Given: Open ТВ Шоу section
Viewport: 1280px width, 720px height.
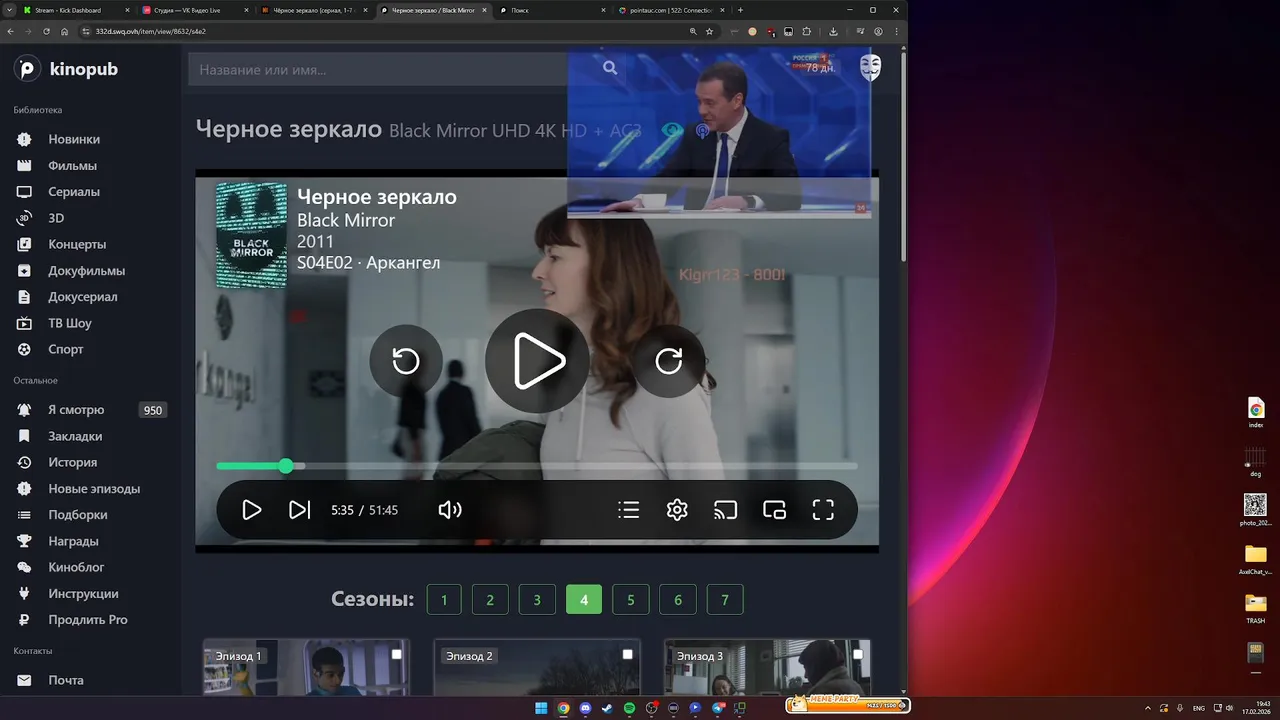Looking at the screenshot, I should coord(69,323).
